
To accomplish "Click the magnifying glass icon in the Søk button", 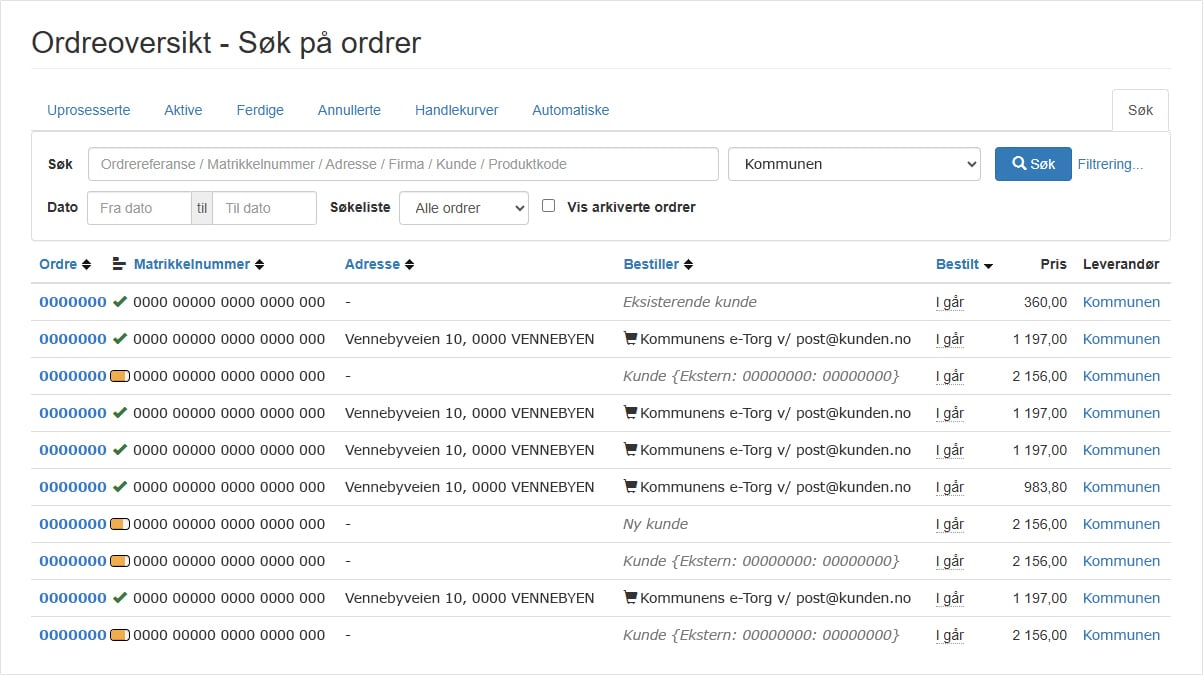I will click(x=1017, y=163).
